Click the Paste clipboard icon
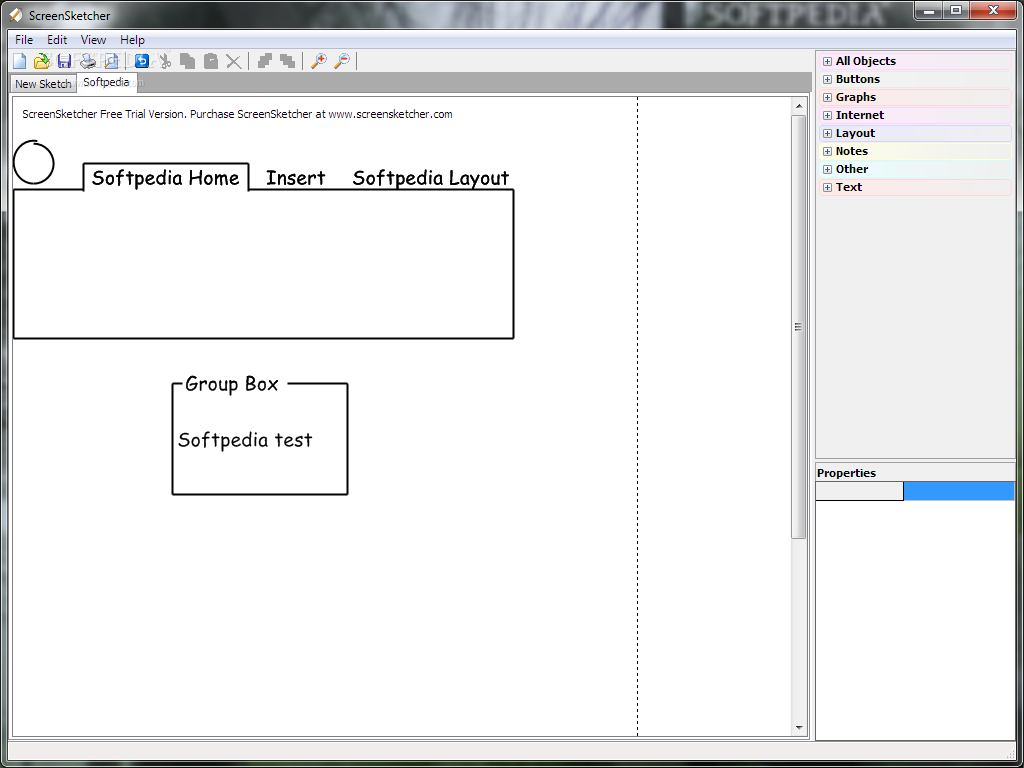This screenshot has height=768, width=1024. click(x=210, y=61)
